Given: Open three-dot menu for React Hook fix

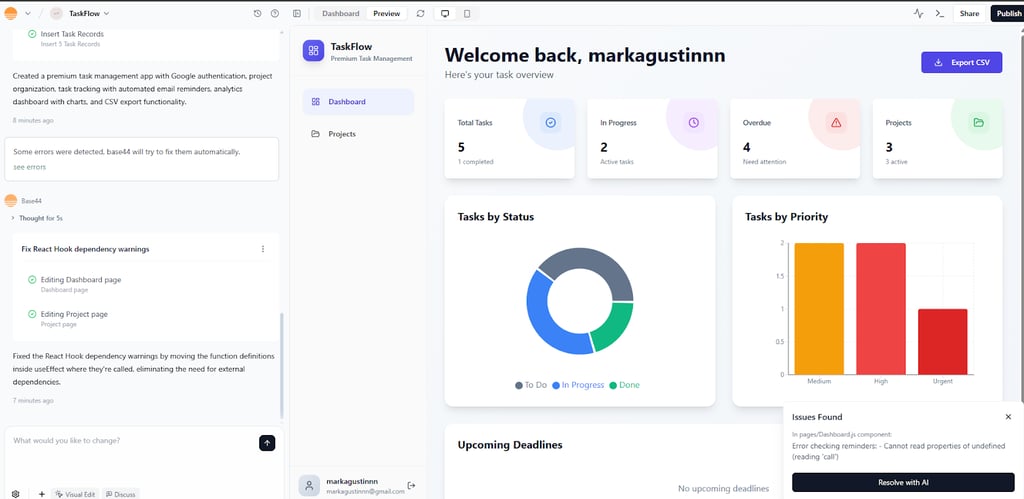Looking at the screenshot, I should 263,249.
